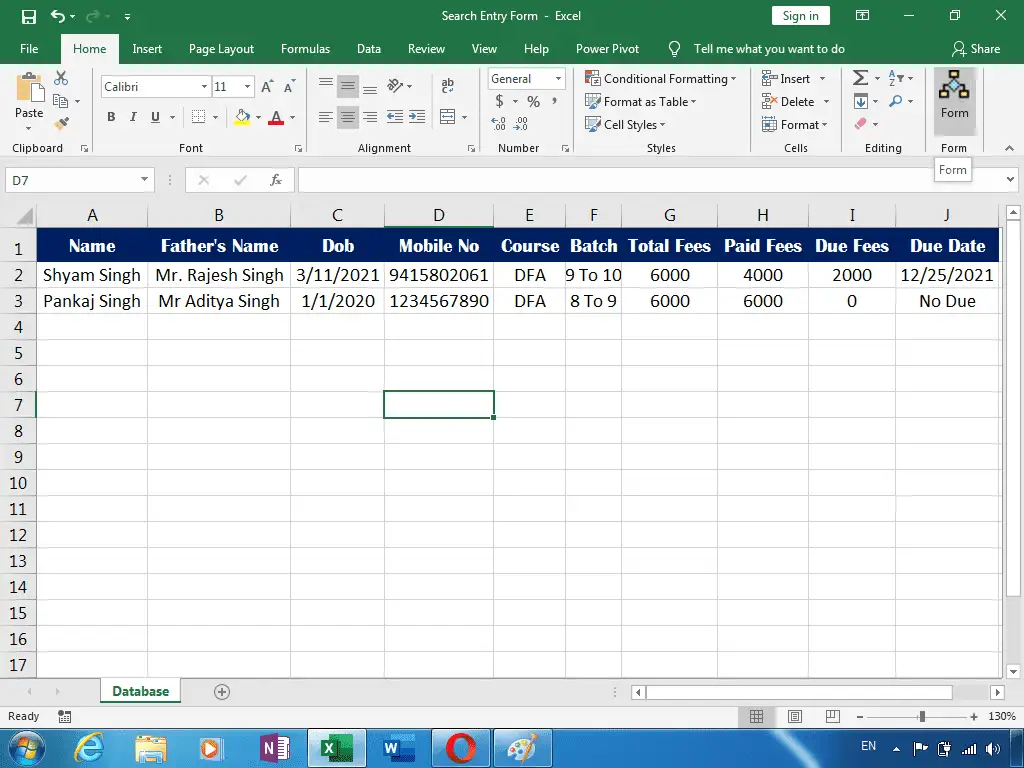
Task: Click the AutoSum sigma icon
Action: click(860, 78)
